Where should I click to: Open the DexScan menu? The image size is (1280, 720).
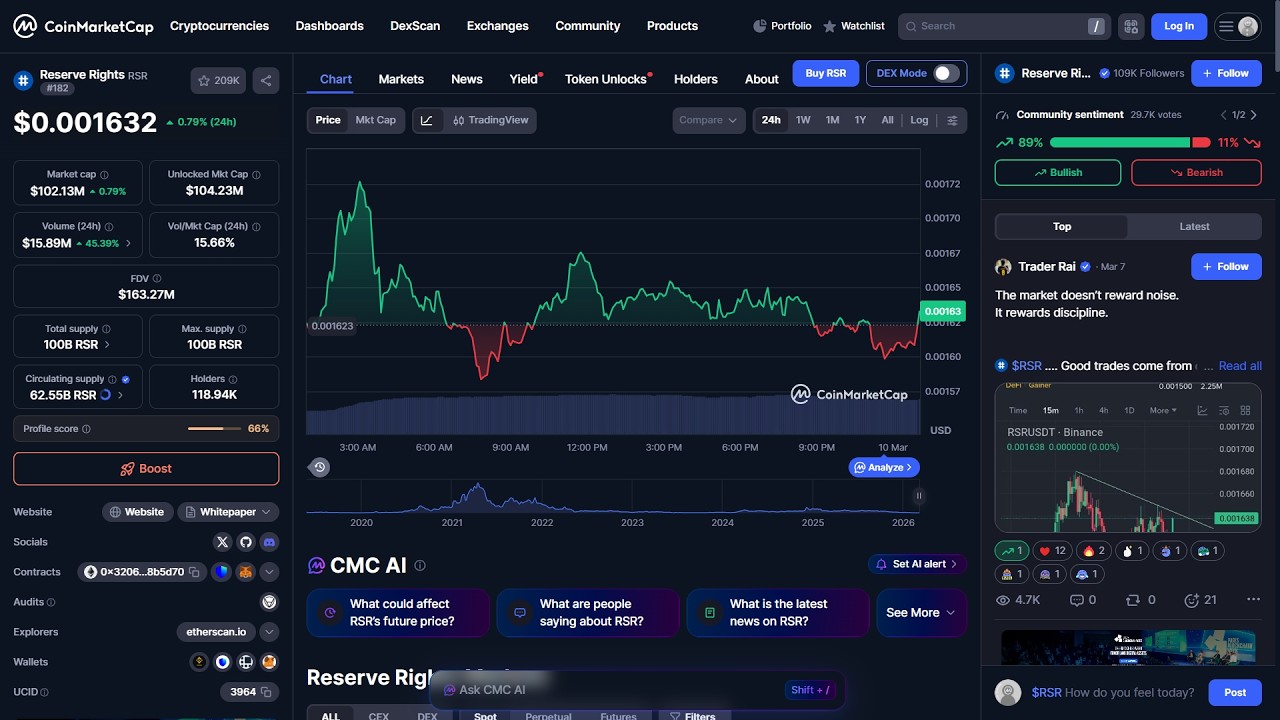415,26
